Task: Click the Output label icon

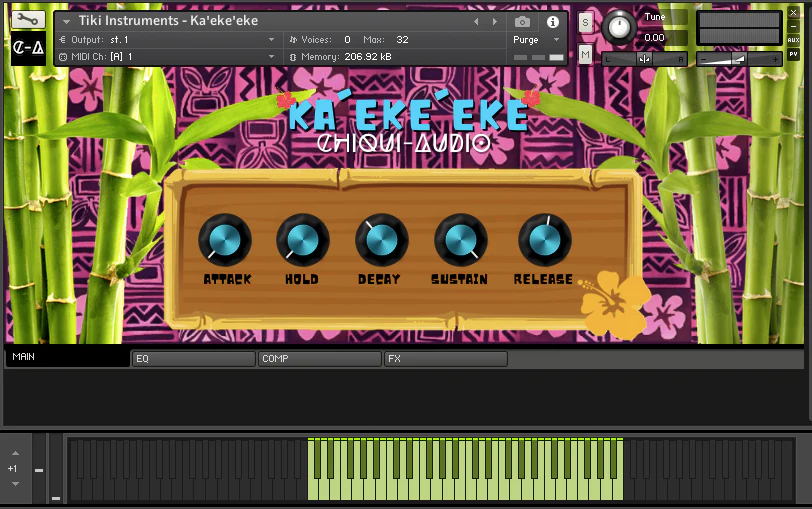Action: tap(63, 39)
